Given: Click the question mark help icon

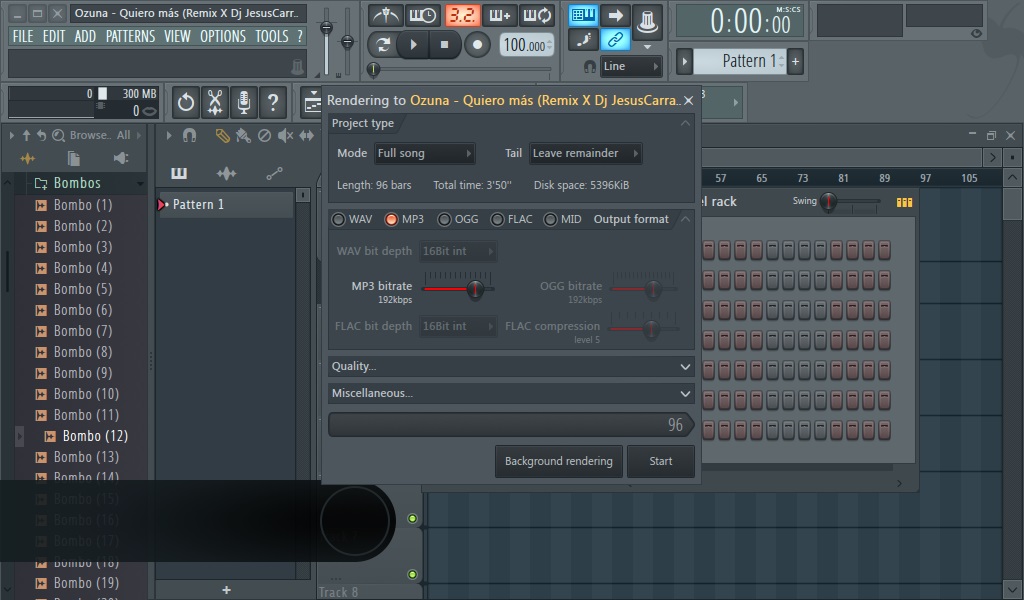Looking at the screenshot, I should (x=273, y=103).
